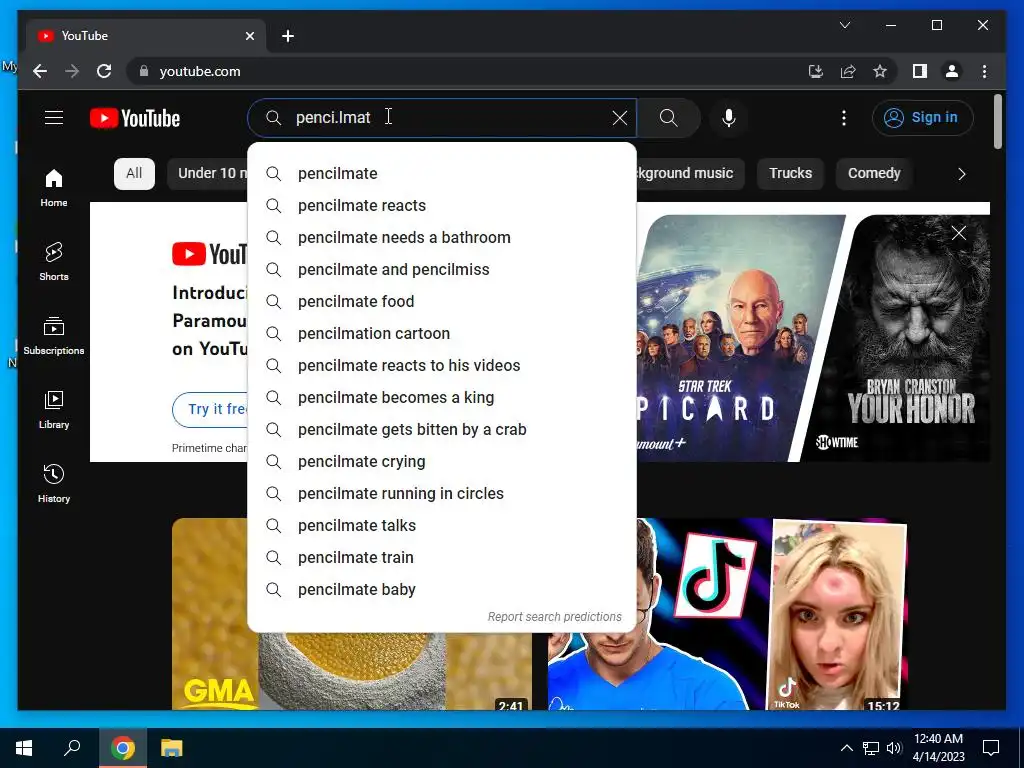
Task: Close the YouTube browser tab
Action: pos(249,36)
